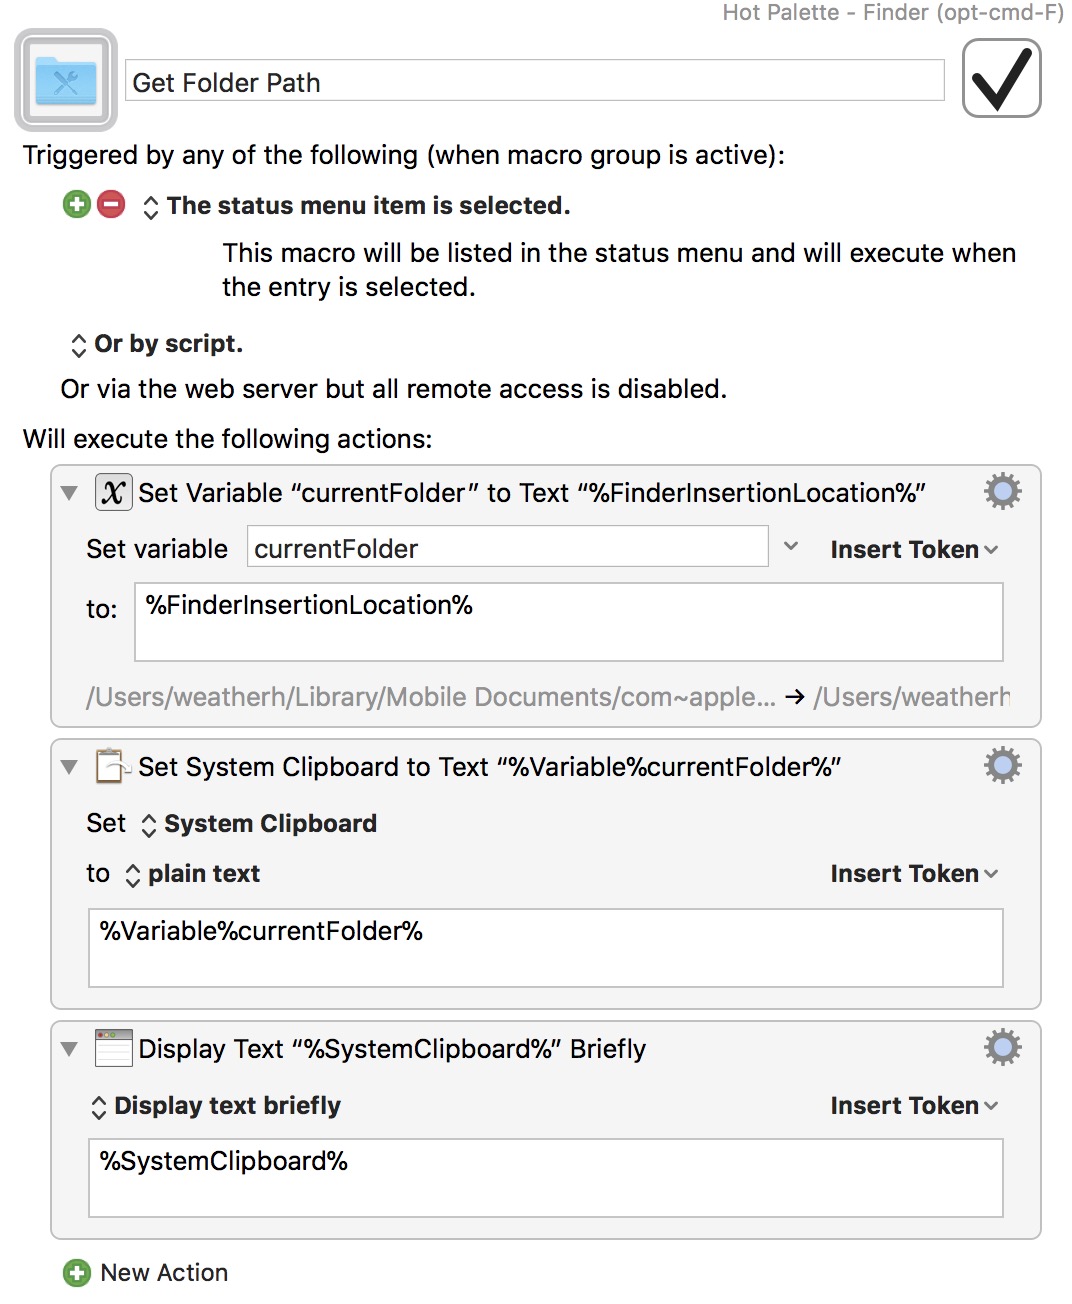
Task: Click the clipboard icon of second action
Action: point(114,766)
